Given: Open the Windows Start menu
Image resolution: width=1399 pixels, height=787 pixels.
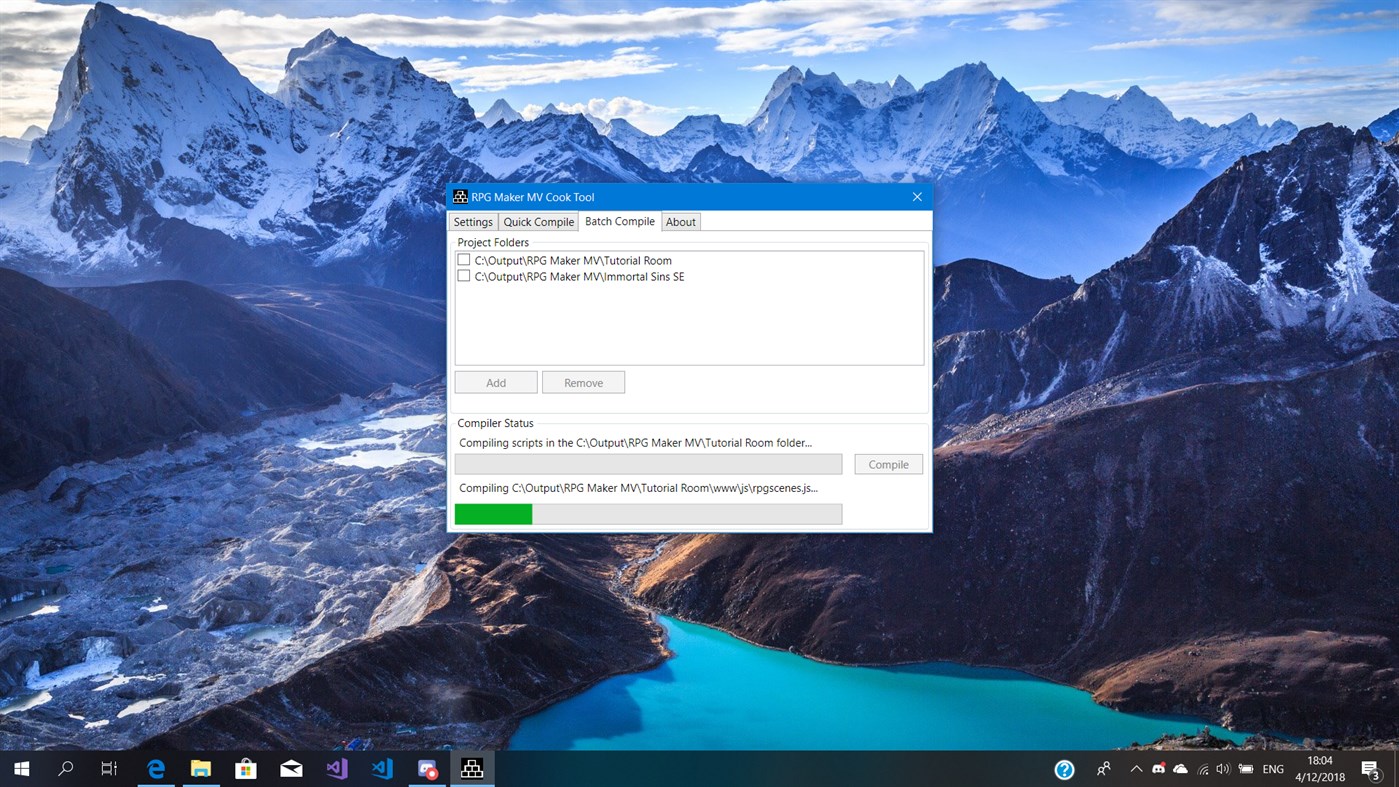Looking at the screenshot, I should (21, 769).
